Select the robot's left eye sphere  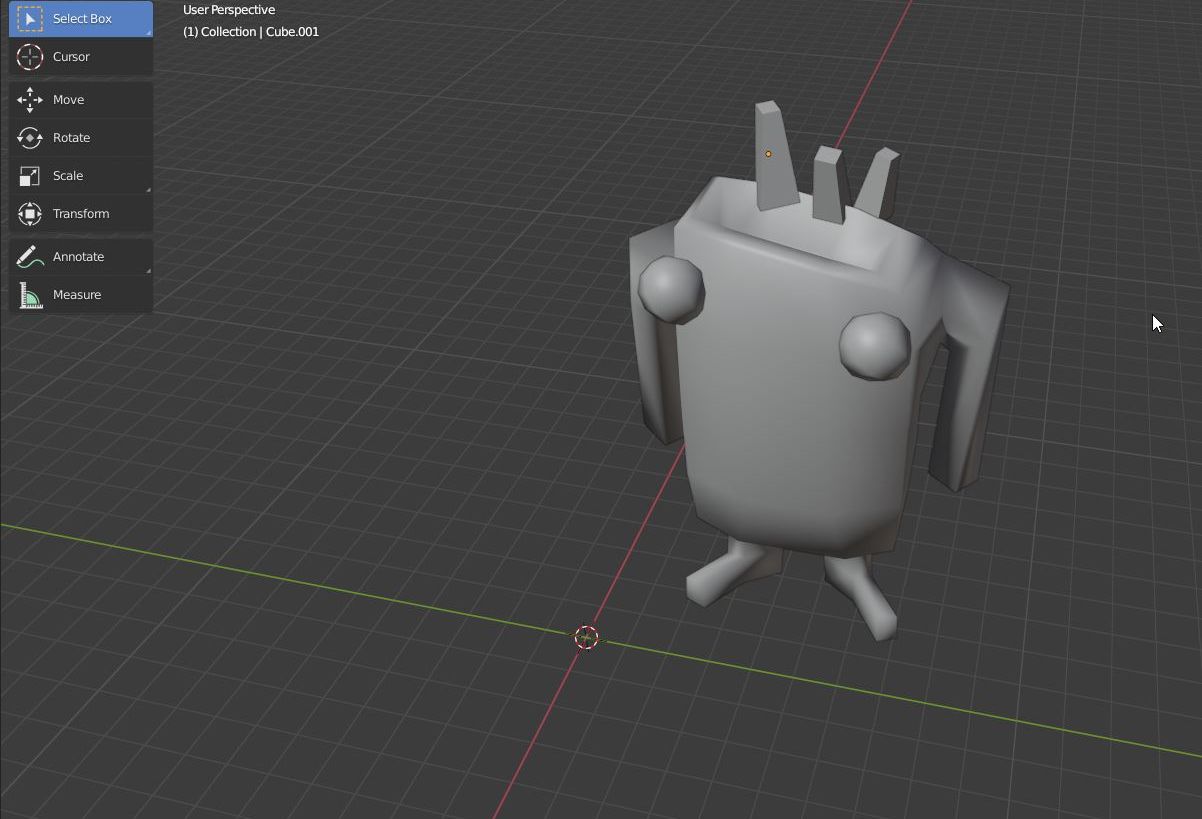pos(671,289)
